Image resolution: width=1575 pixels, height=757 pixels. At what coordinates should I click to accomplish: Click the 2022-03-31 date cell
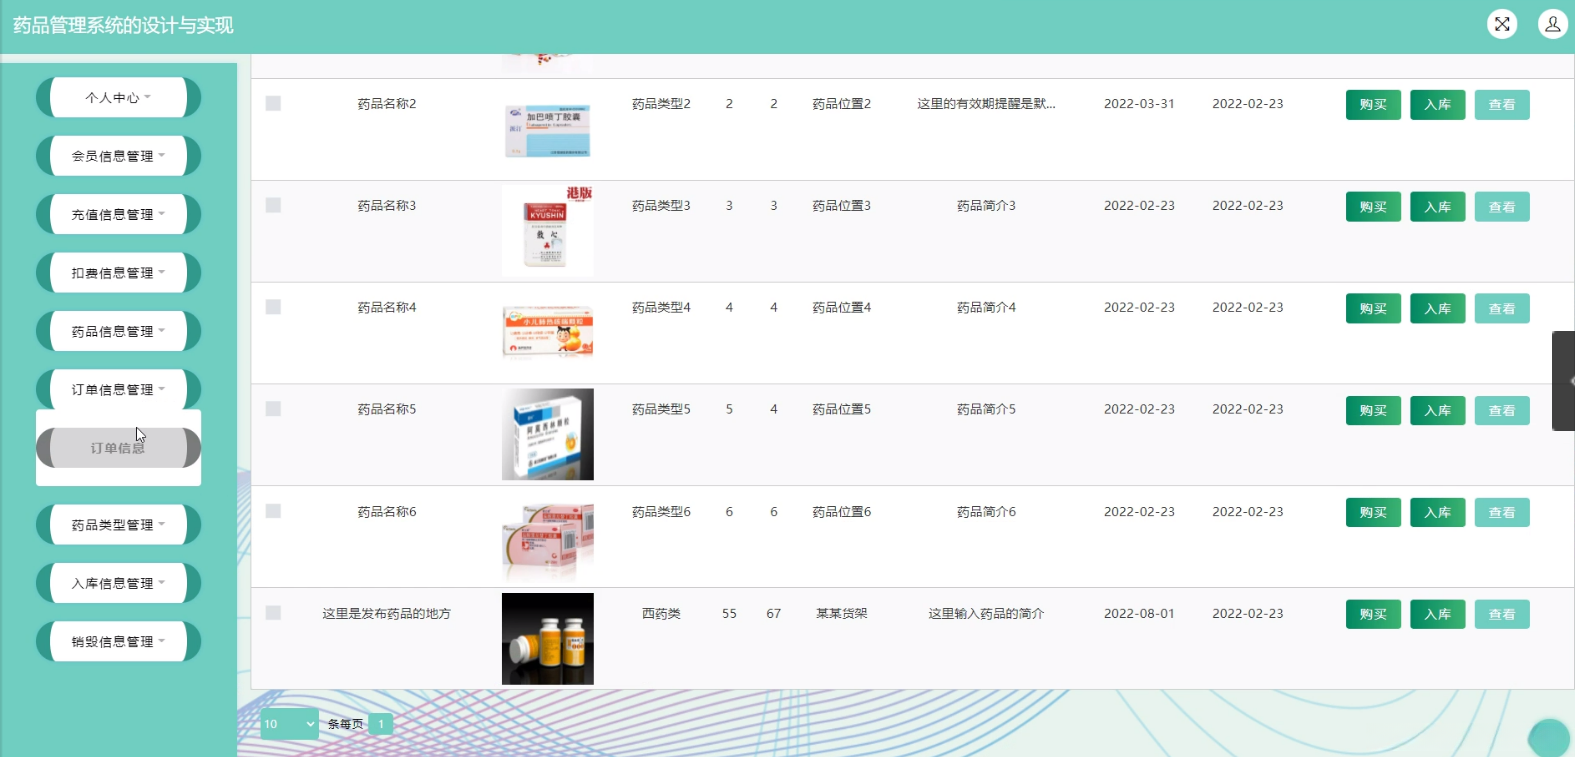(1139, 103)
